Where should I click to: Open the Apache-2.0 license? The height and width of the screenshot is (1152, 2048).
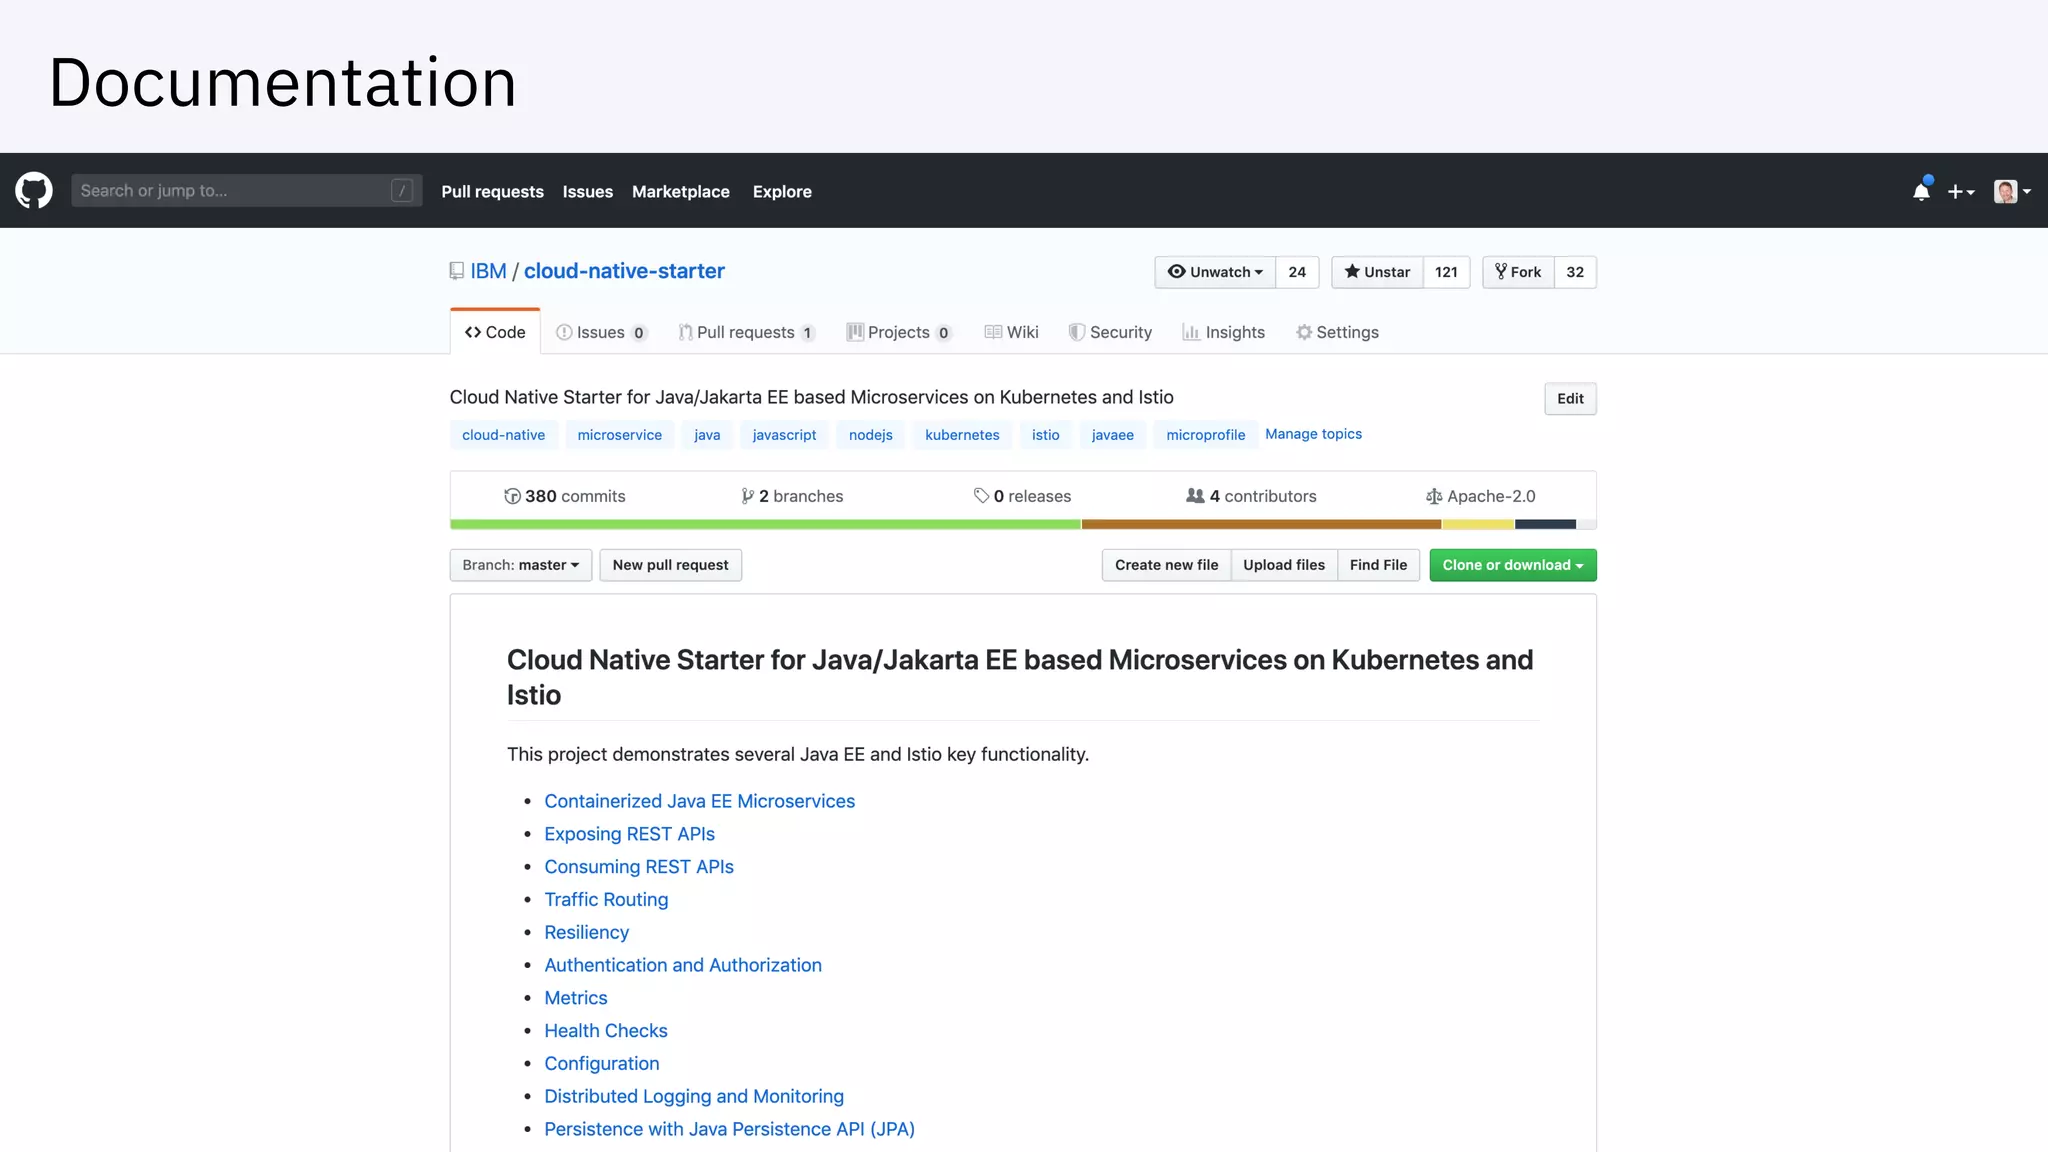click(1481, 496)
